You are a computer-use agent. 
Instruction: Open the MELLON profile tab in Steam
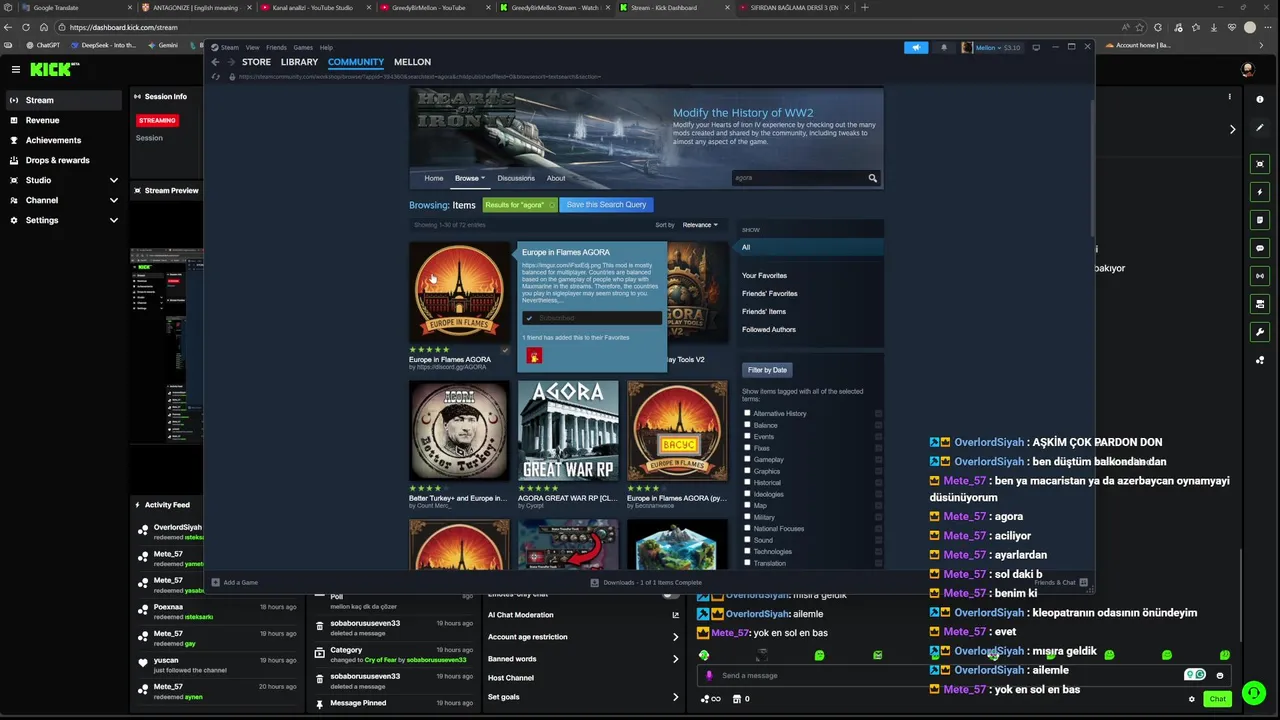412,62
